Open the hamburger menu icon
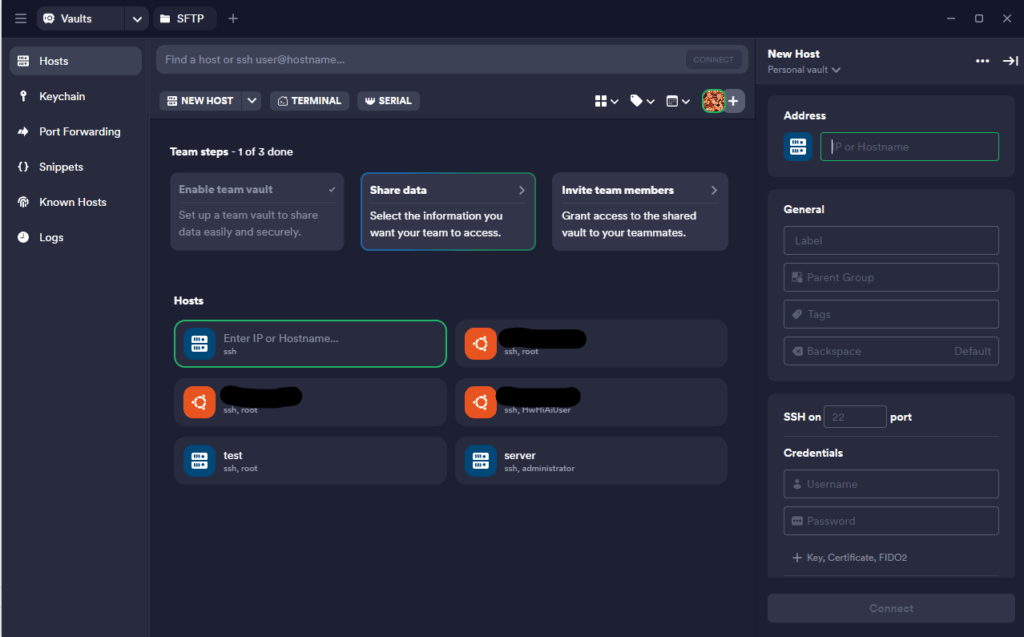This screenshot has width=1024, height=637. point(20,18)
